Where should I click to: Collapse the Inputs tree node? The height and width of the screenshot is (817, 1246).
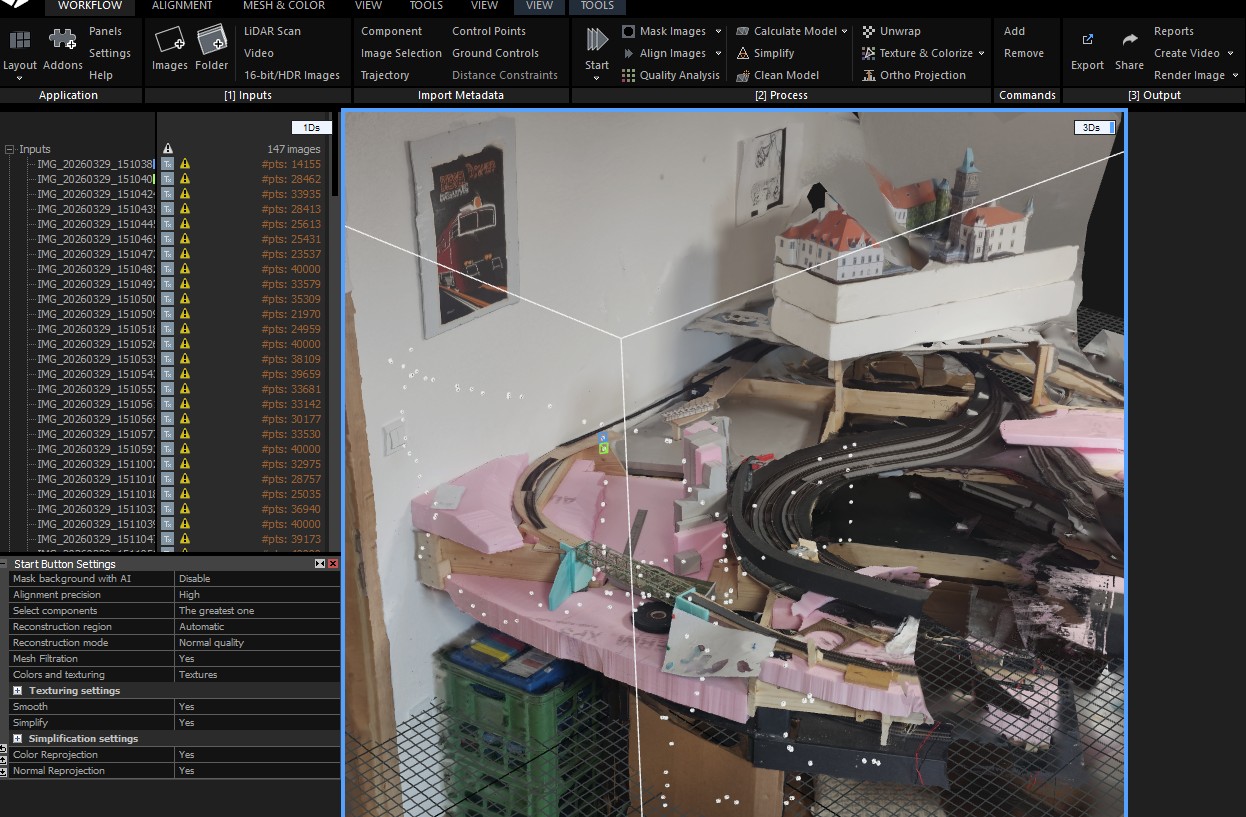10,149
